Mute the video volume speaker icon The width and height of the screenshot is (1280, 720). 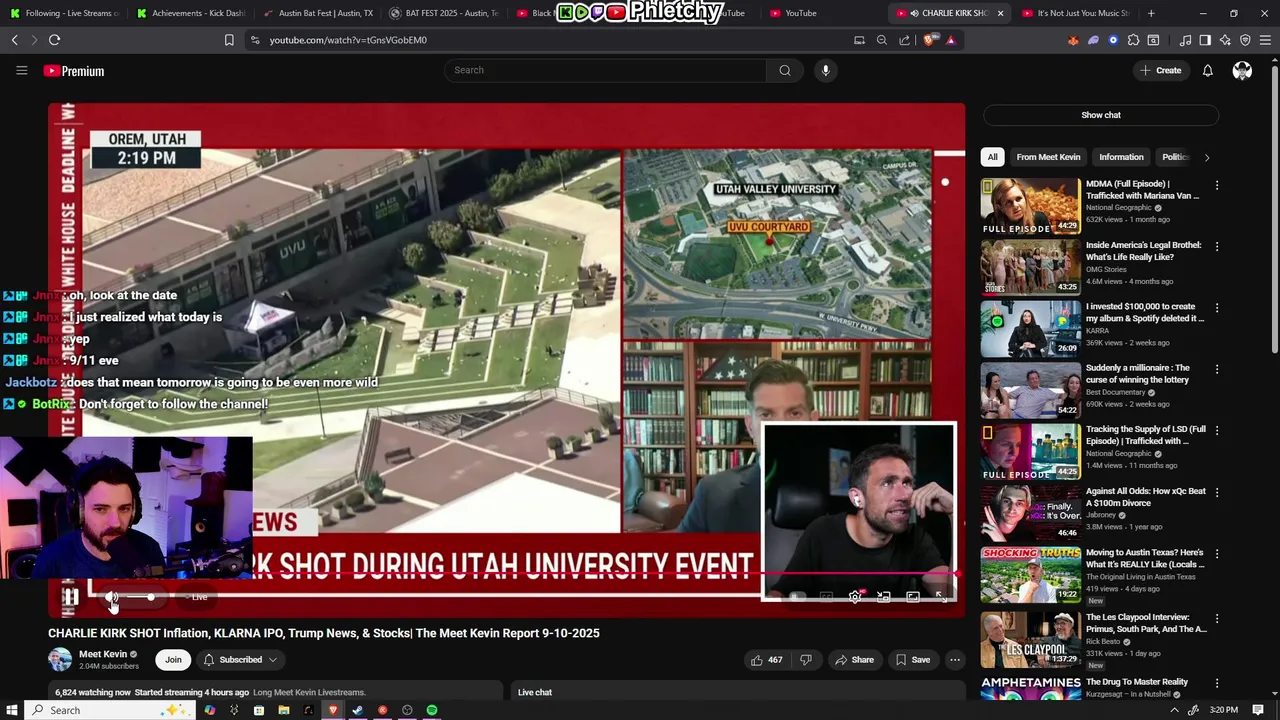click(112, 597)
